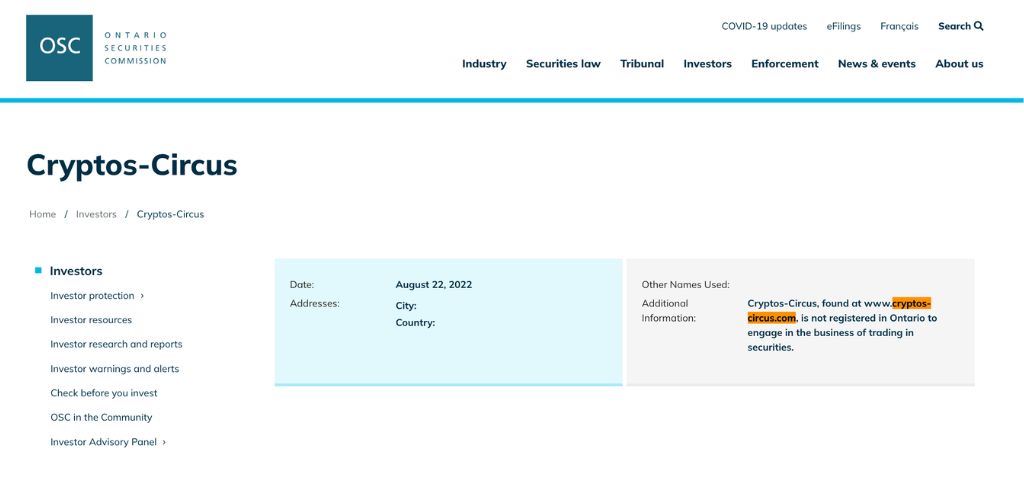Open Check before you invest

click(x=104, y=393)
